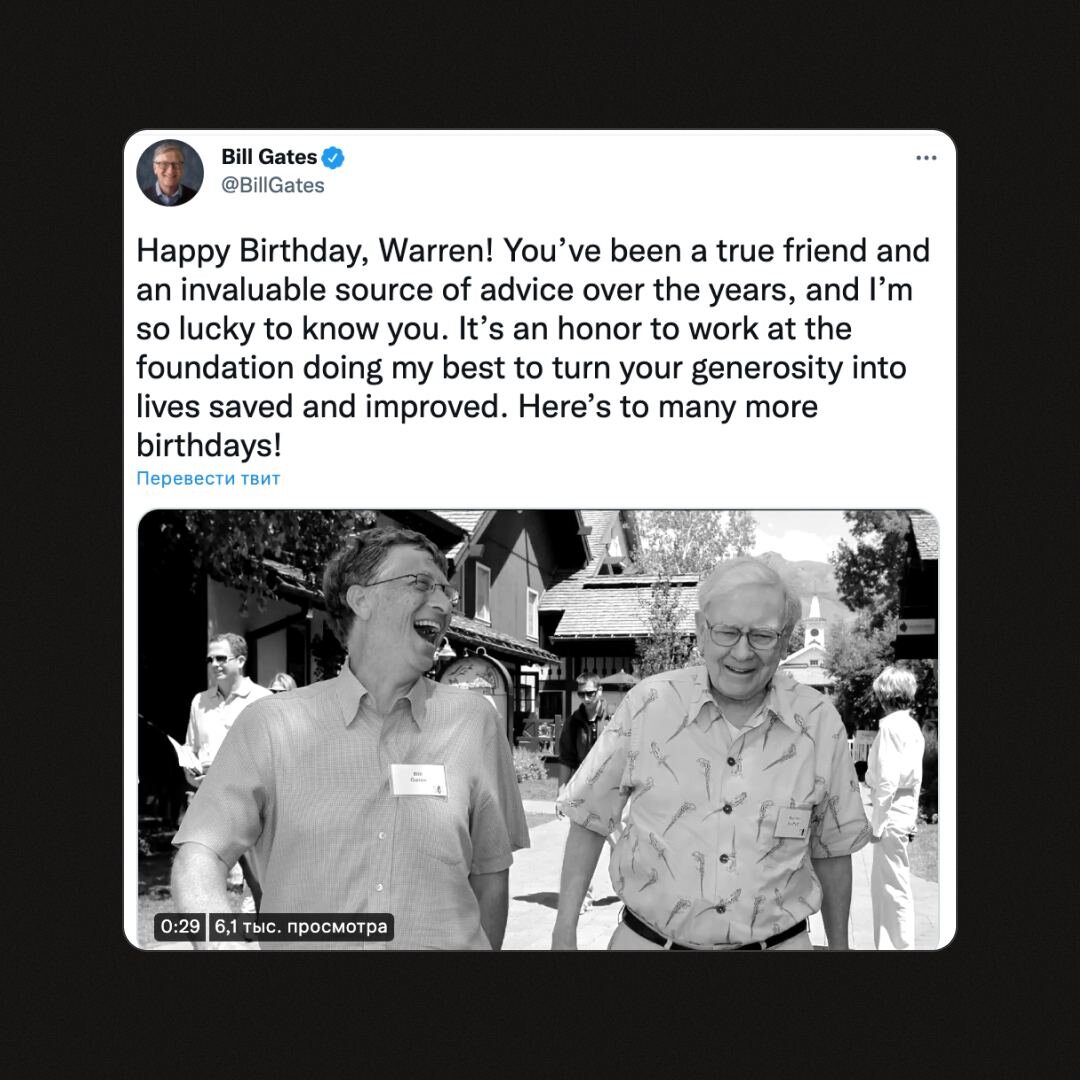The image size is (1080, 1080).
Task: Visit the @BillGates handle link
Action: 273,185
